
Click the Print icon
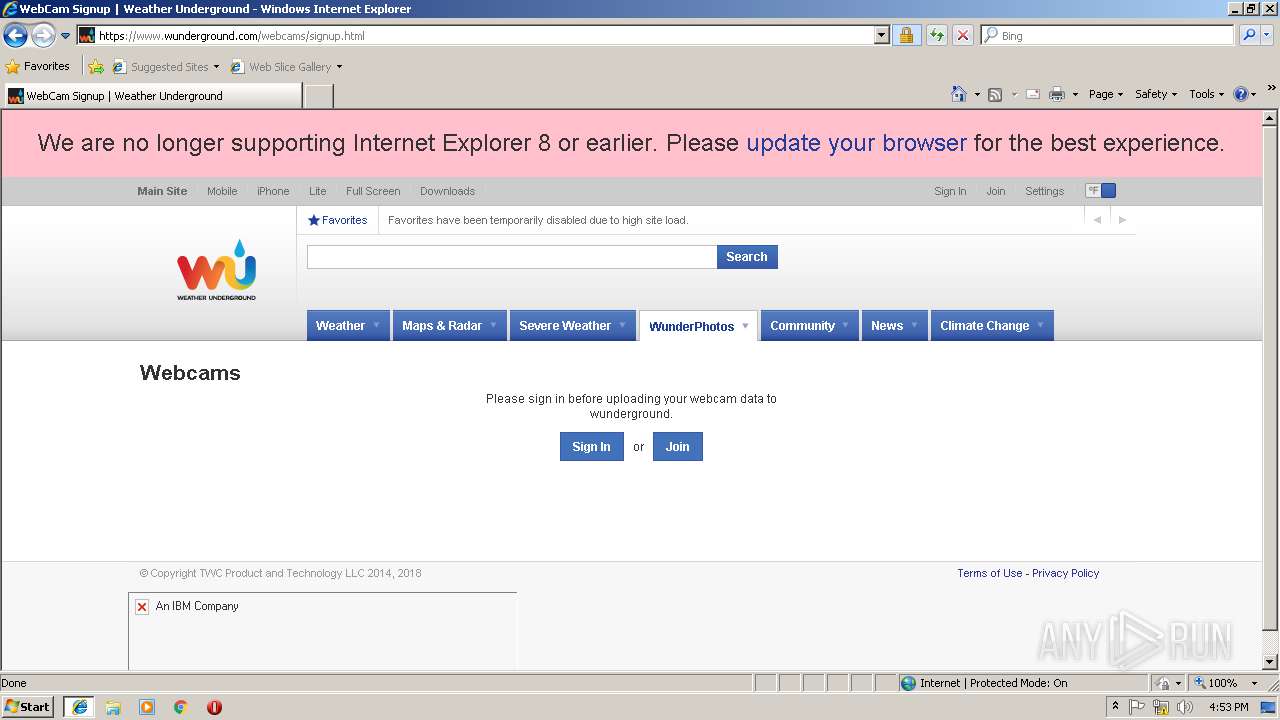(1057, 94)
